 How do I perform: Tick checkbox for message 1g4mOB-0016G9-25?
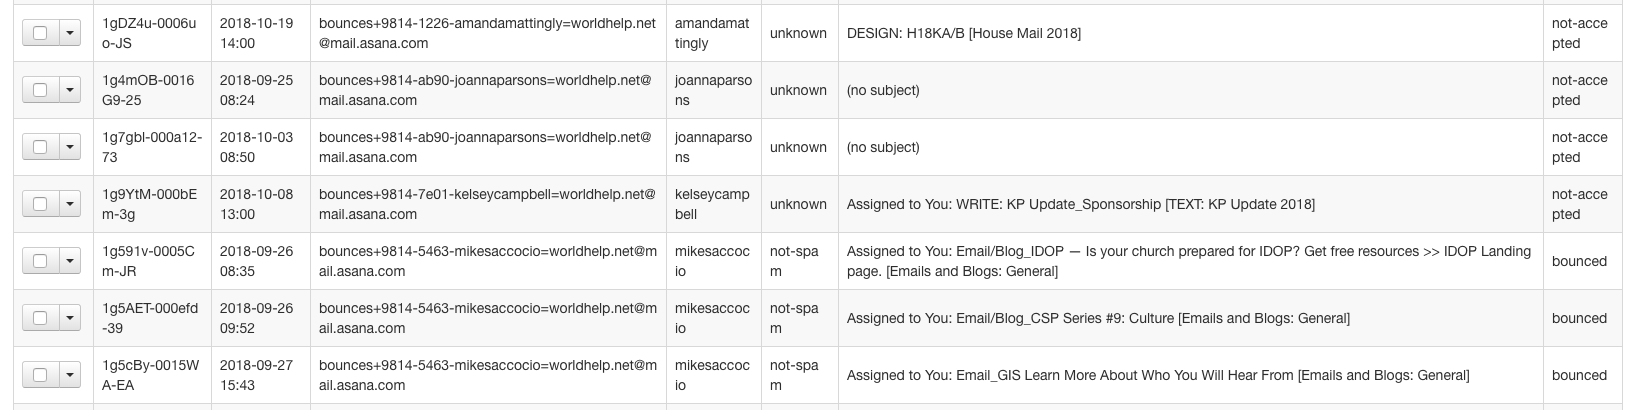40,90
